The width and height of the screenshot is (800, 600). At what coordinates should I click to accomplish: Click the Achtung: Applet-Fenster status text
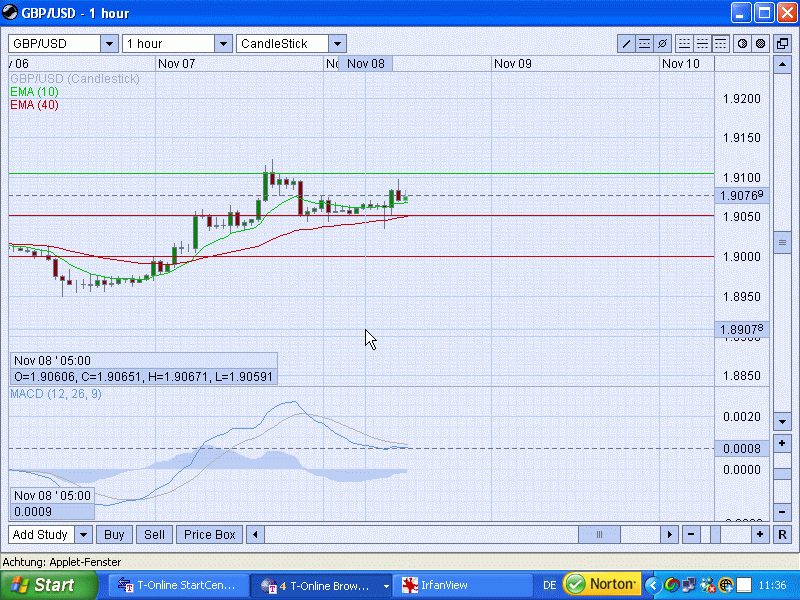click(x=62, y=562)
